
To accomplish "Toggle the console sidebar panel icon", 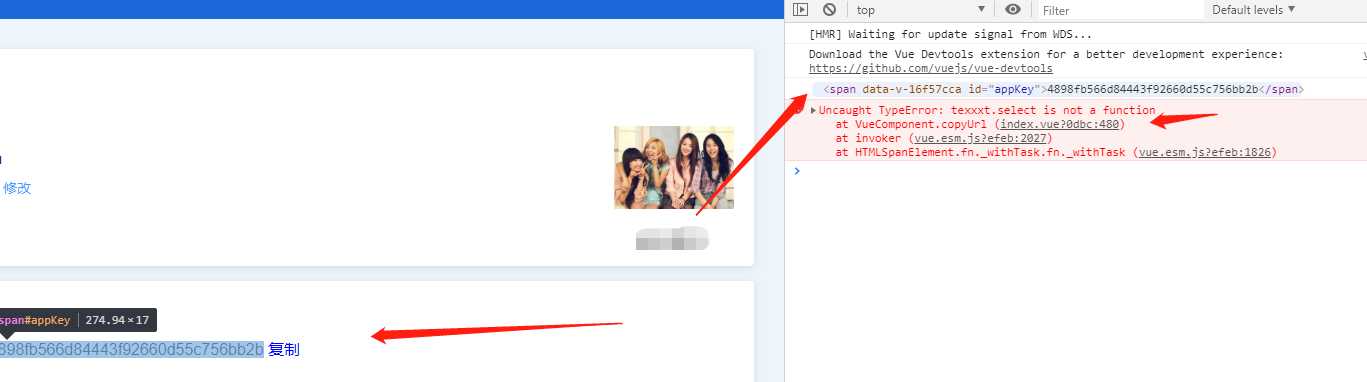I will pos(800,9).
